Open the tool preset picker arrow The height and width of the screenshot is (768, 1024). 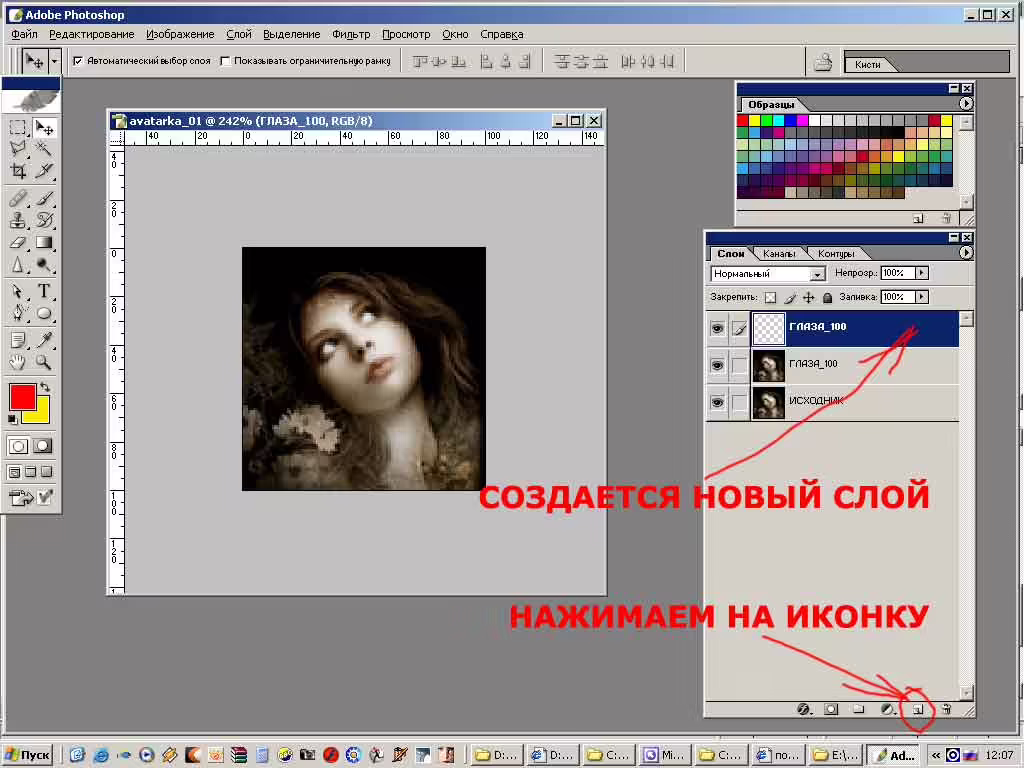point(54,61)
